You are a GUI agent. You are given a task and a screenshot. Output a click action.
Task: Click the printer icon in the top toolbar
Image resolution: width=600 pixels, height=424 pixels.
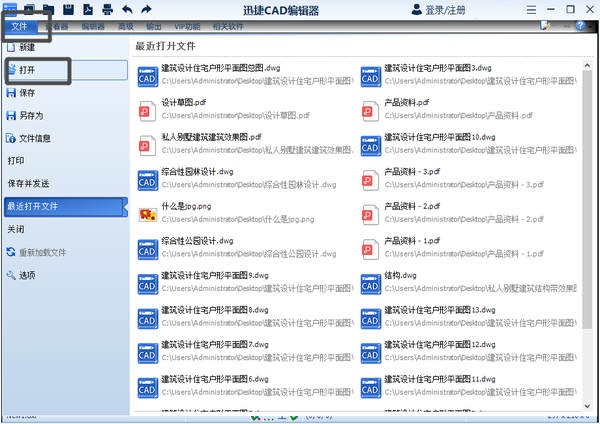(107, 9)
